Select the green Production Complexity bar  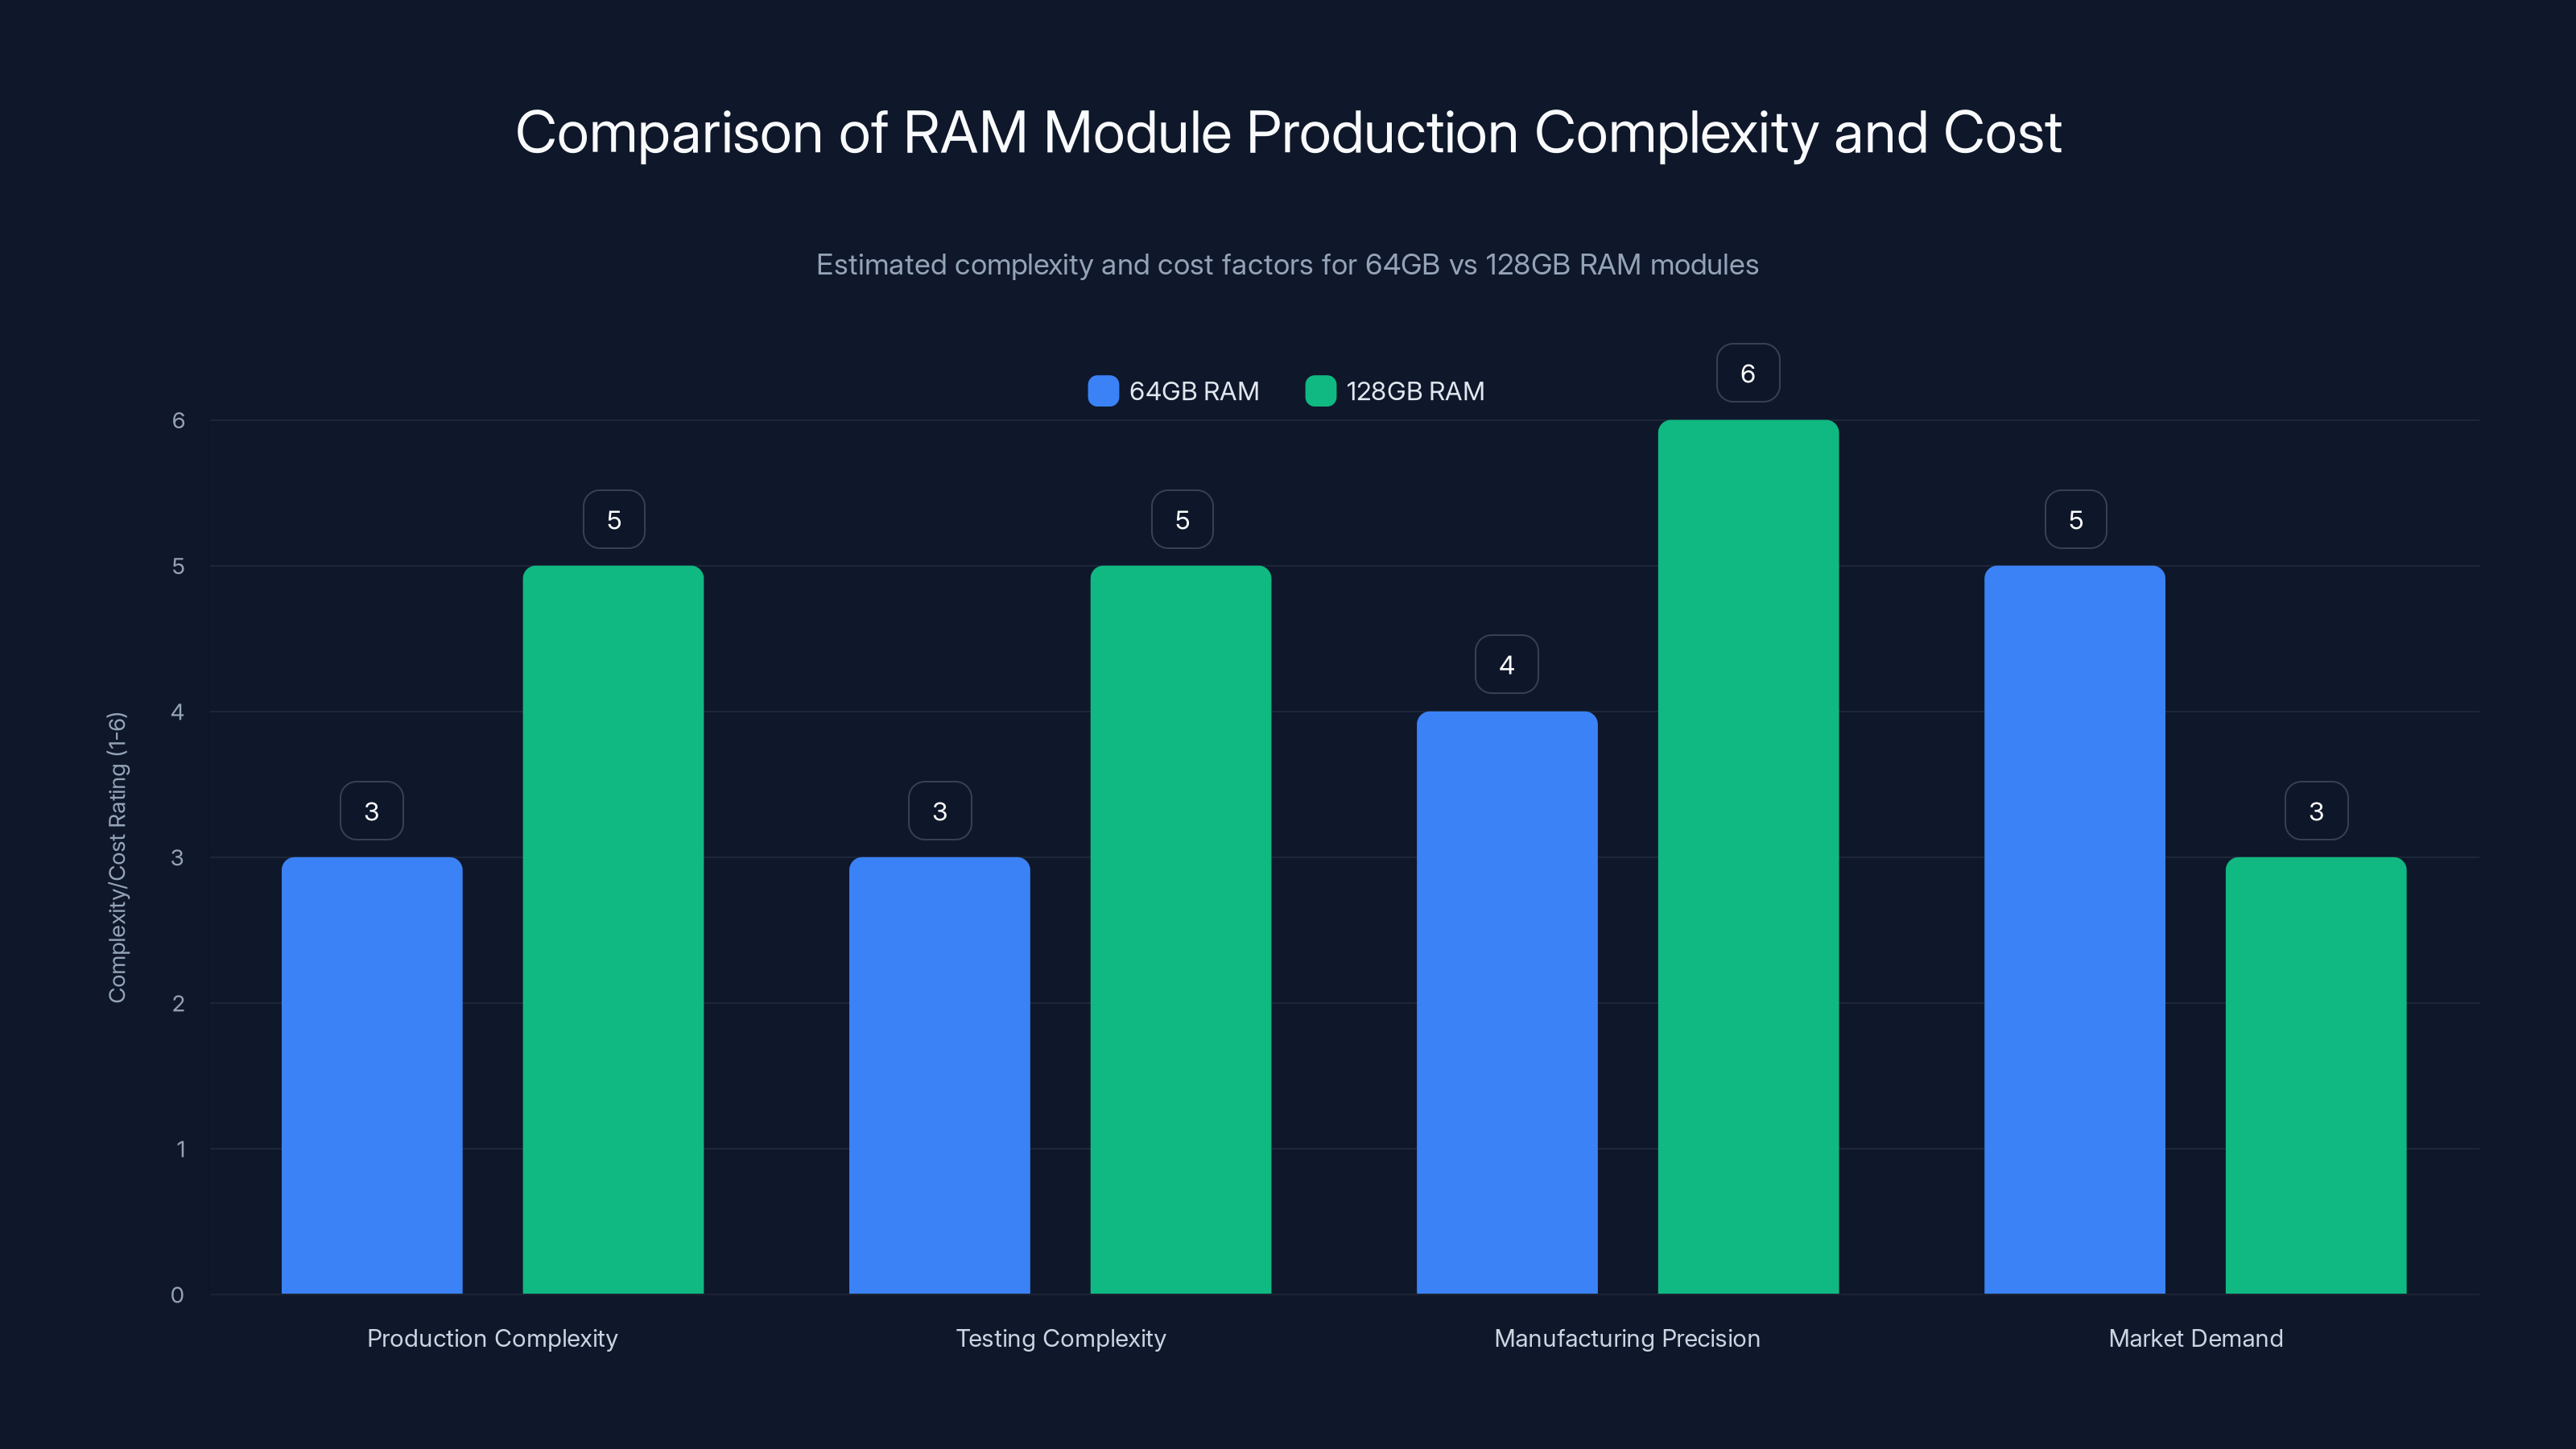pos(613,930)
